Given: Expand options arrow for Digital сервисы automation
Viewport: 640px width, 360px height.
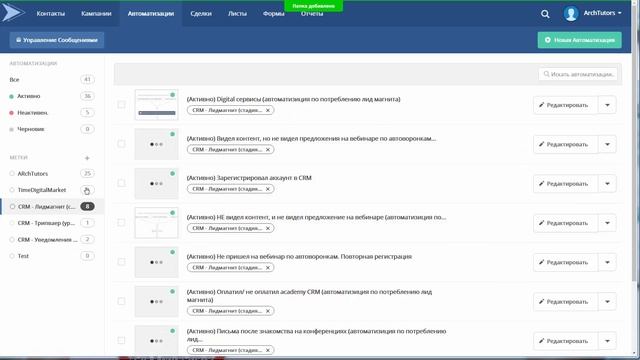Looking at the screenshot, I should pos(607,105).
